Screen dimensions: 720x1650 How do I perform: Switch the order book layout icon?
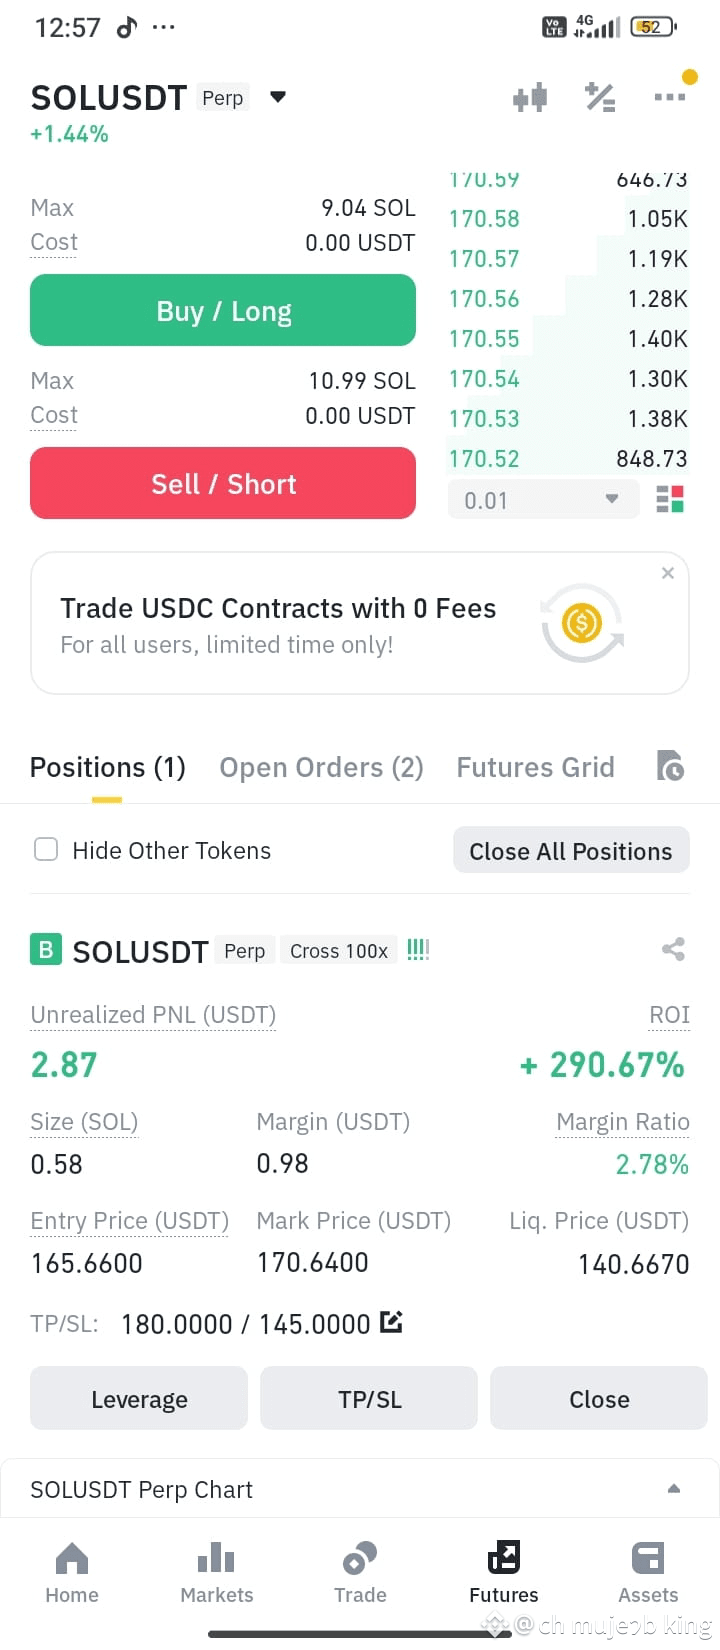click(x=669, y=499)
